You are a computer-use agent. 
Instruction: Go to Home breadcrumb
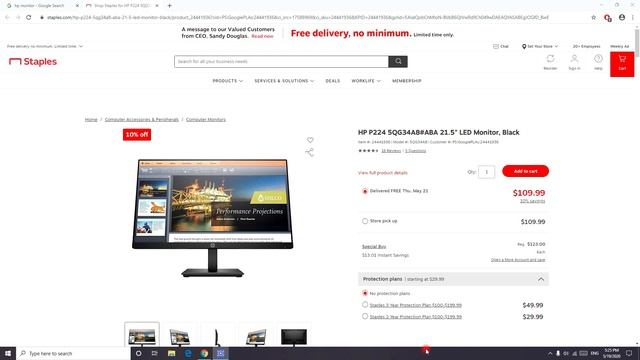click(x=91, y=120)
